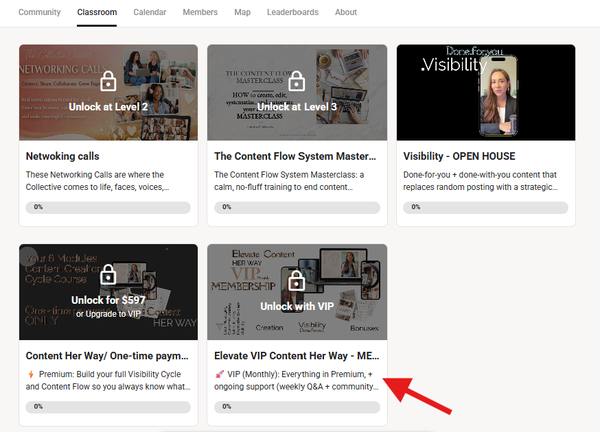Select Elevate VIP Content Her Way title
The width and height of the screenshot is (600, 432).
tap(295, 356)
